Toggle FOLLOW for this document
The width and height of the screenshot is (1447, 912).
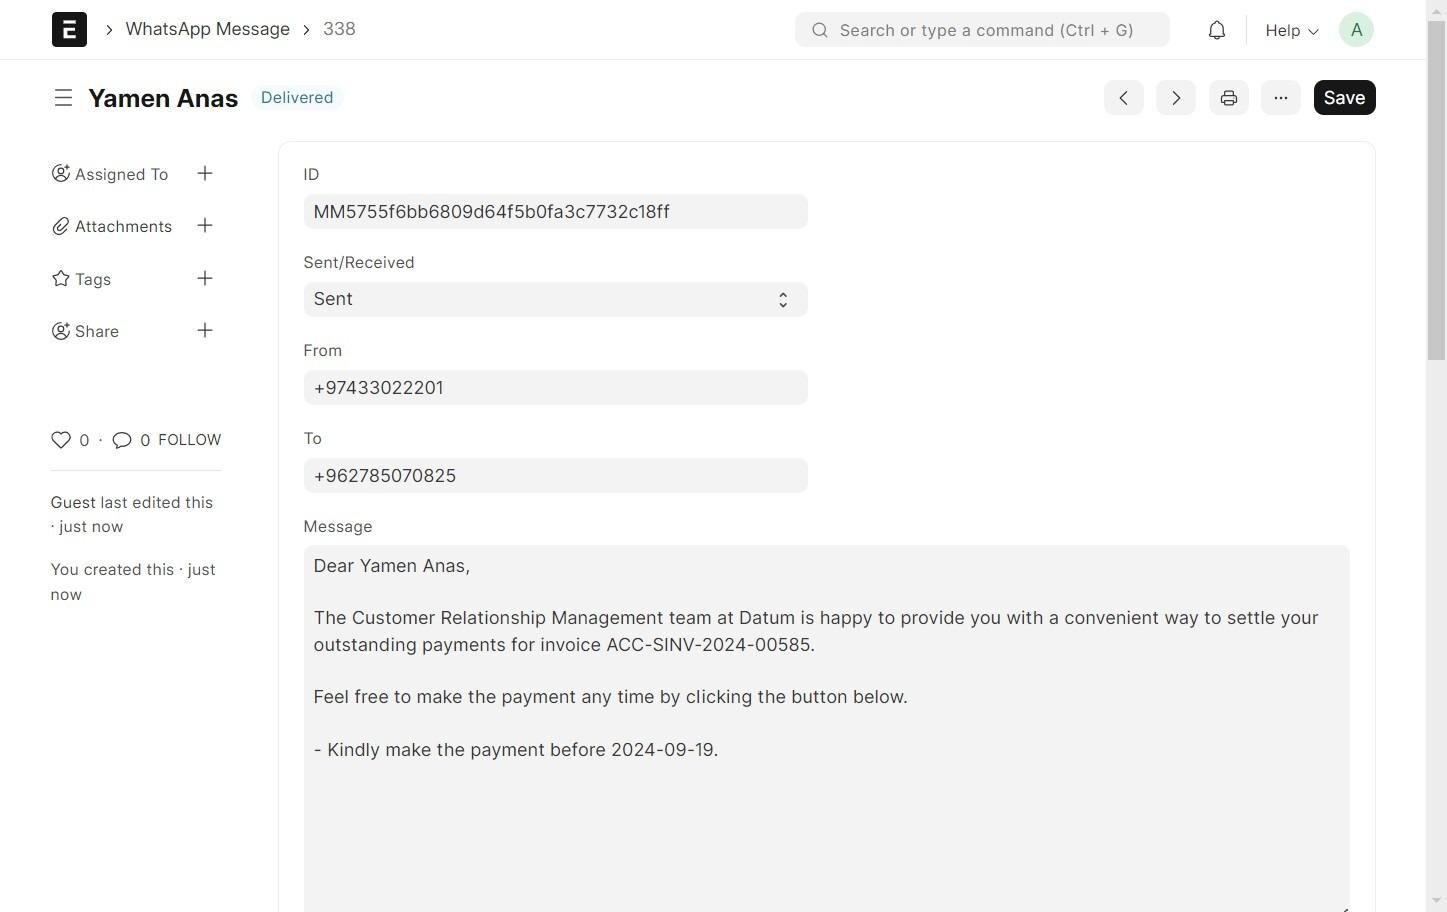189,440
